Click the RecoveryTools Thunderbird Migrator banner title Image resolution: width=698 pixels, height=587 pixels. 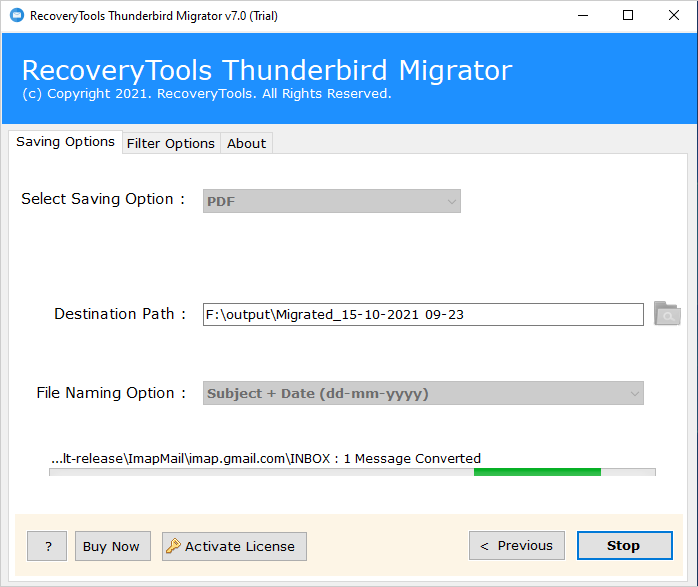[x=267, y=70]
